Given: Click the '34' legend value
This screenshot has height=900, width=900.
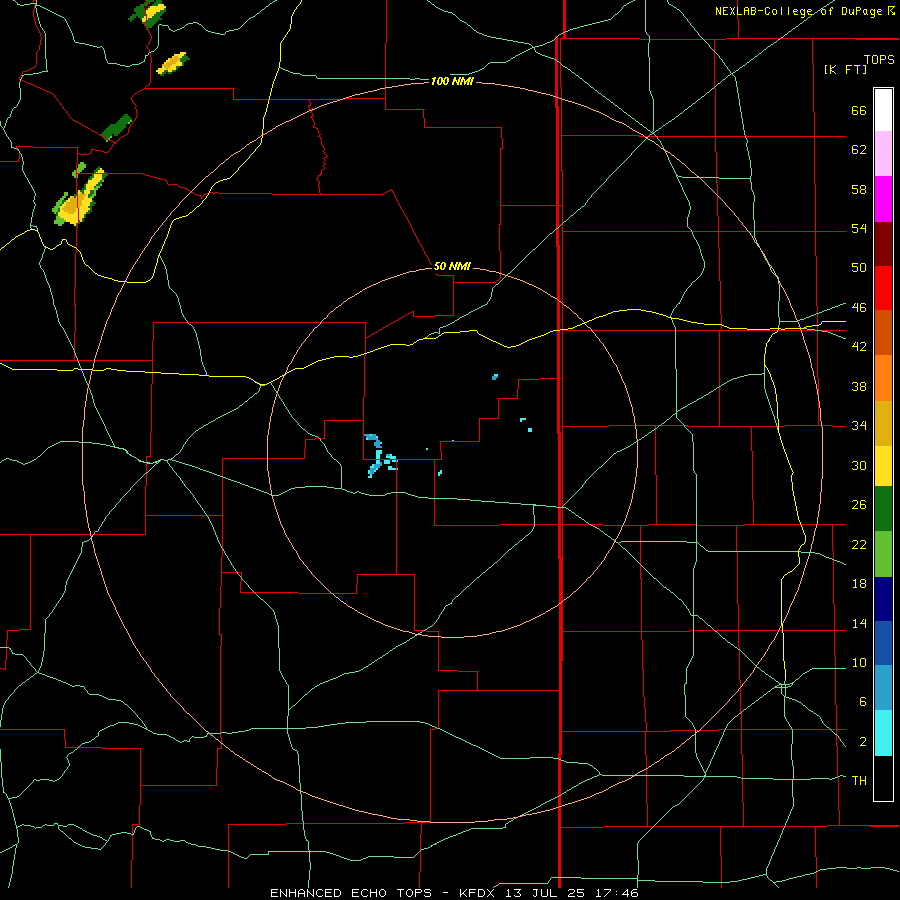Looking at the screenshot, I should [859, 426].
